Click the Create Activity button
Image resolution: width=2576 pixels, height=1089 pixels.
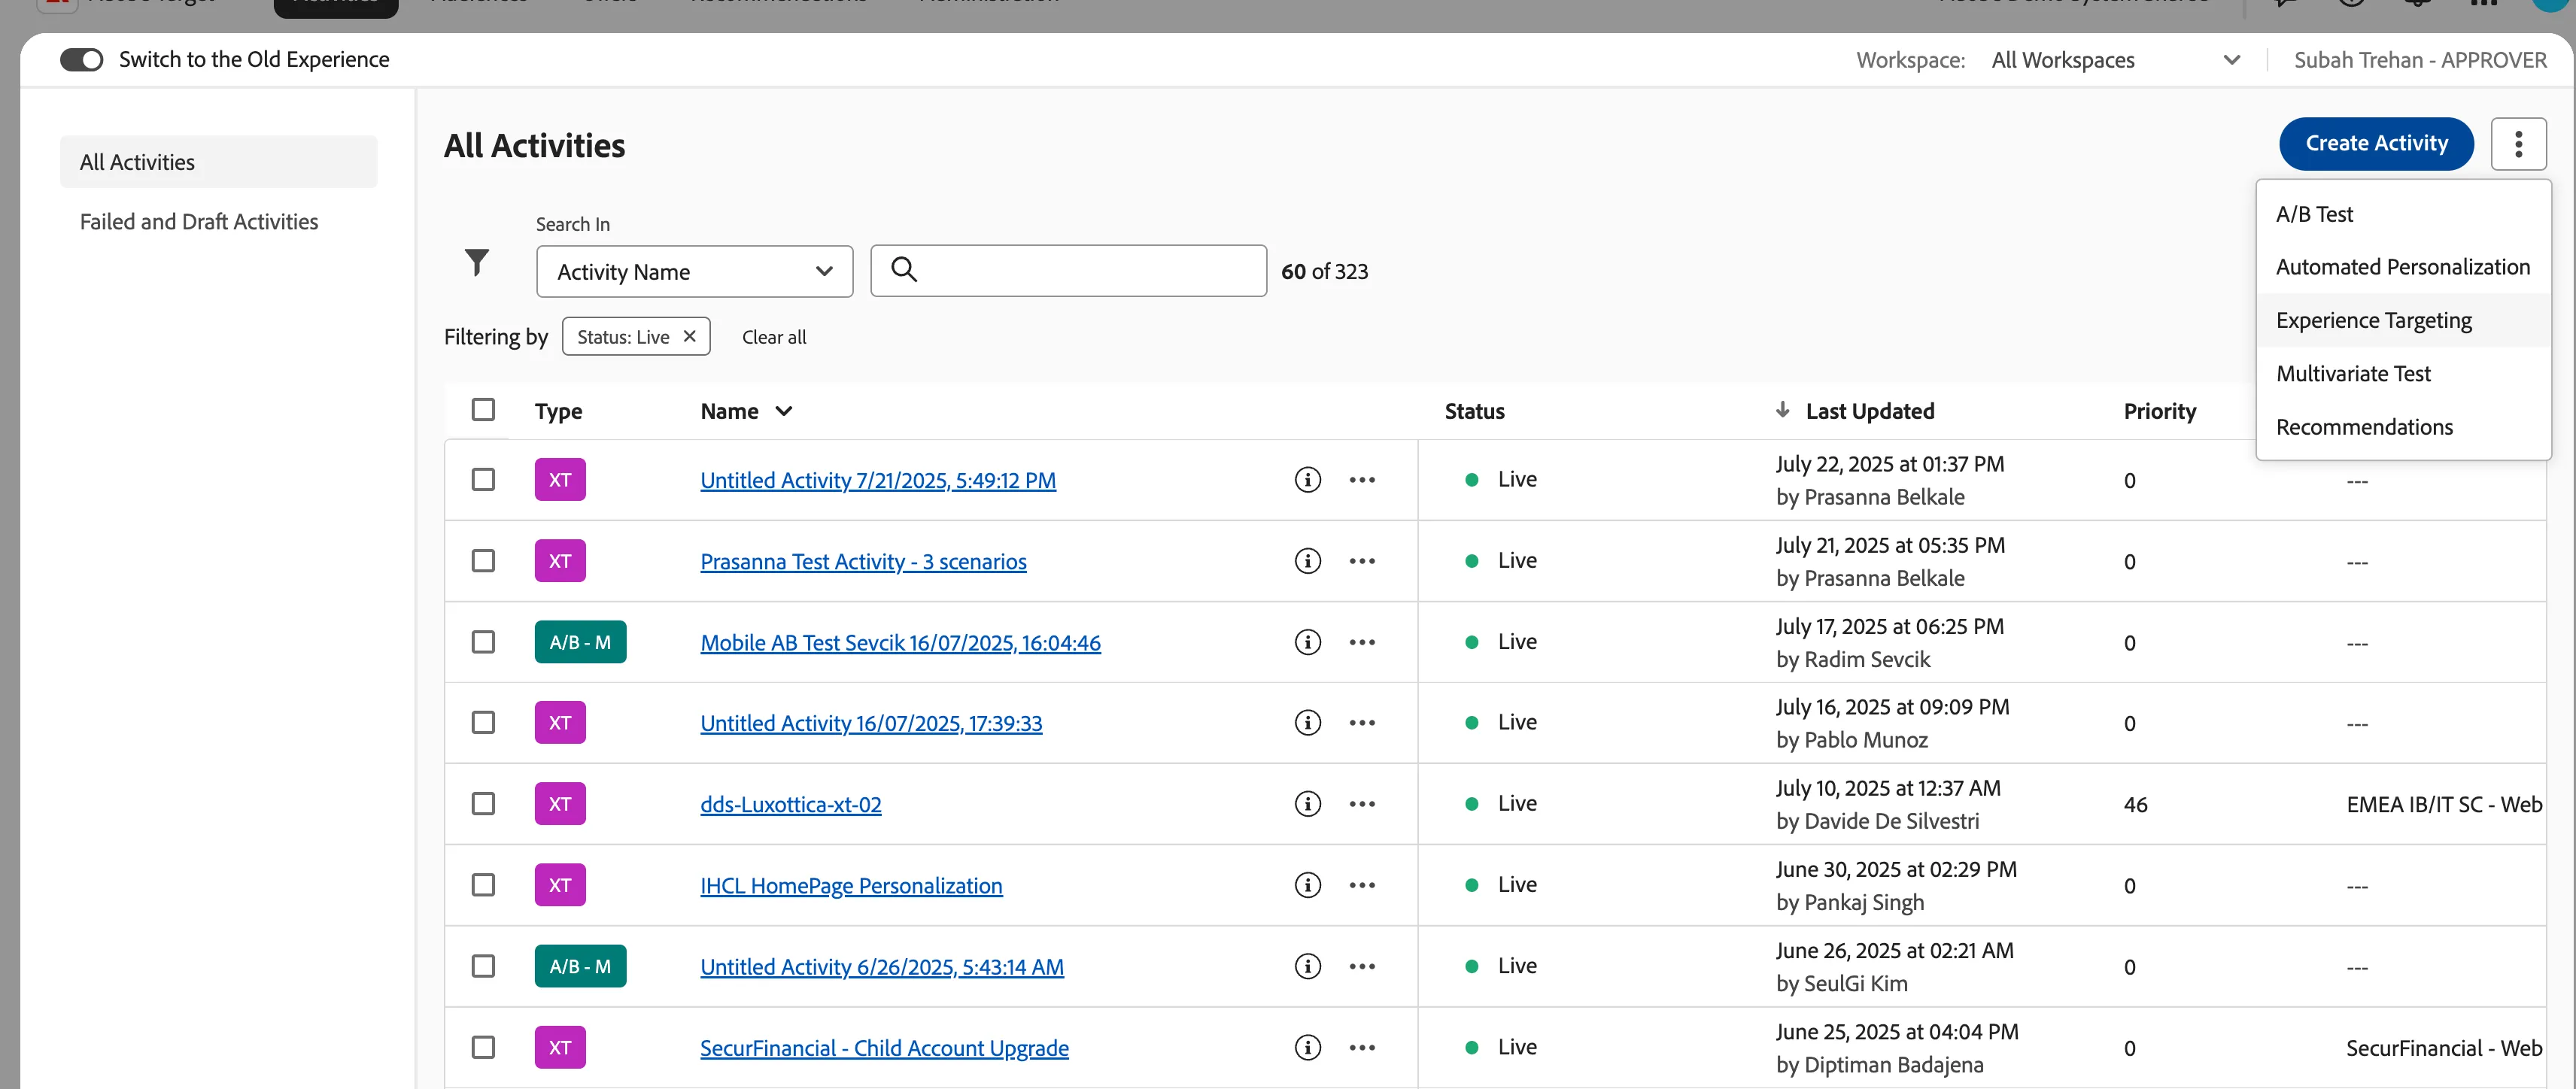[2376, 144]
